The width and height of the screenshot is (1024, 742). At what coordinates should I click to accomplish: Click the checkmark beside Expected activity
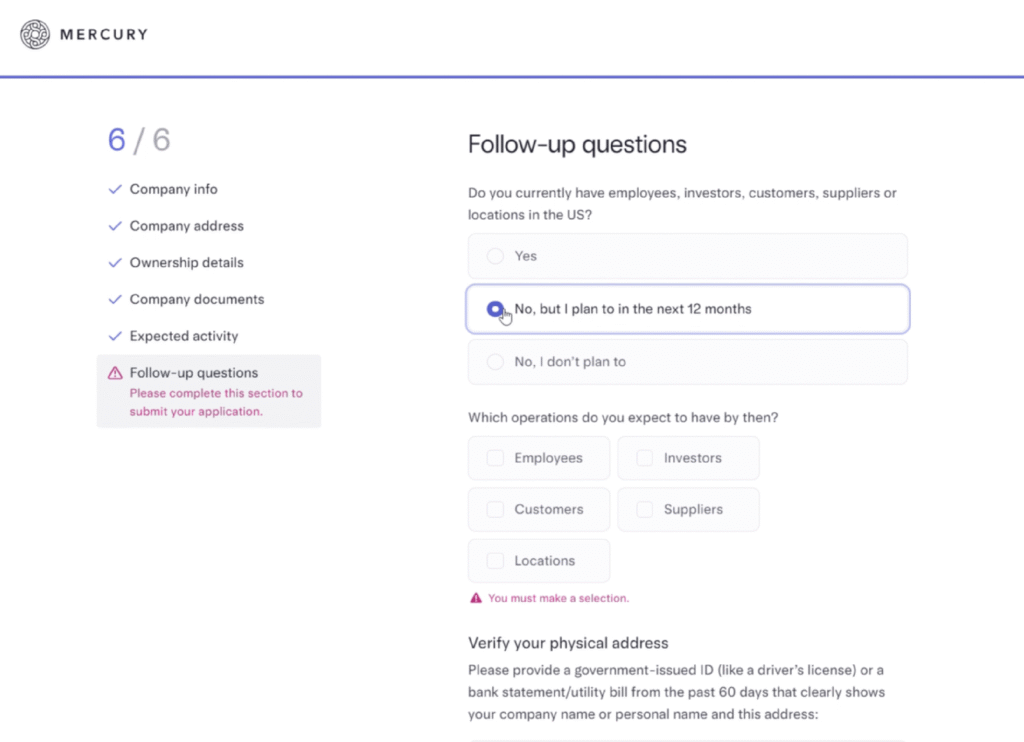(x=115, y=337)
